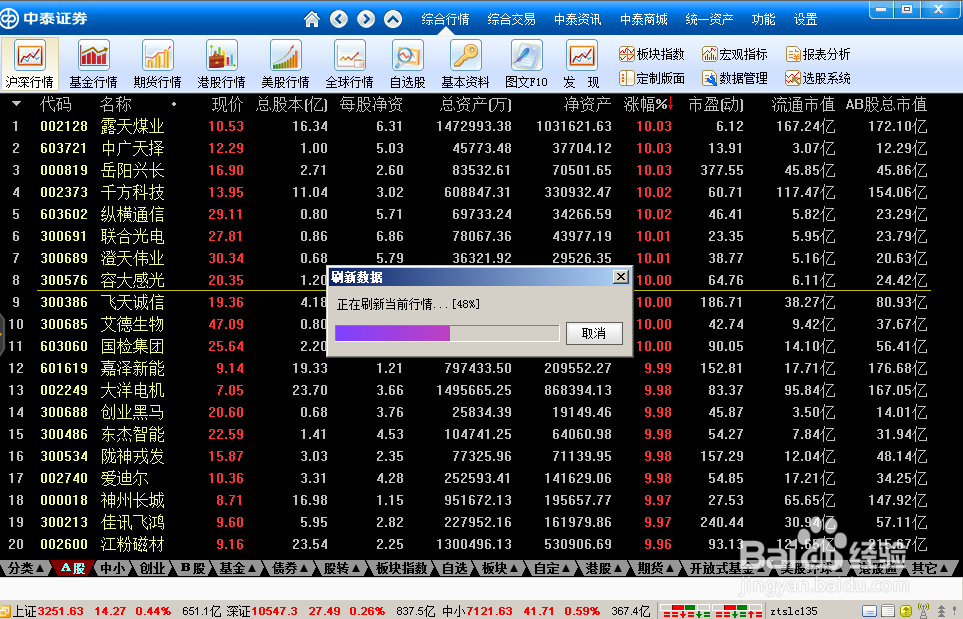Expand the 债券 bottom tab

(289, 568)
